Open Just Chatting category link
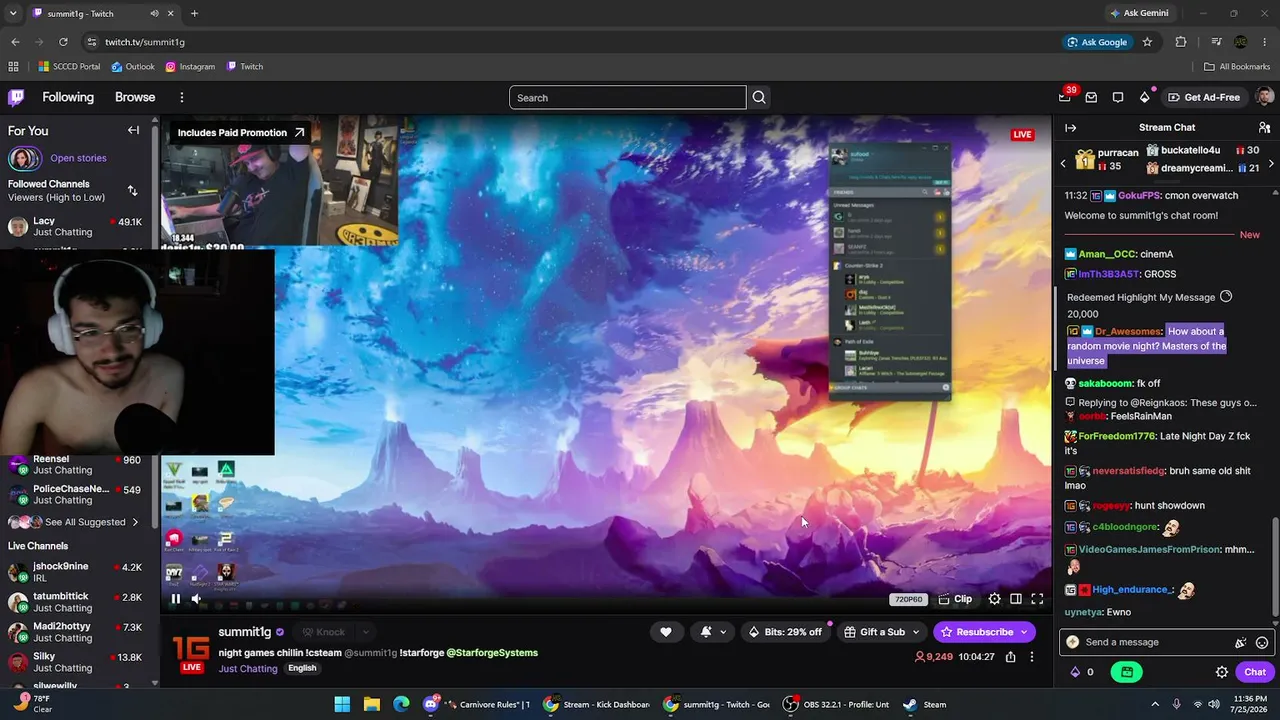This screenshot has width=1280, height=720. [248, 669]
